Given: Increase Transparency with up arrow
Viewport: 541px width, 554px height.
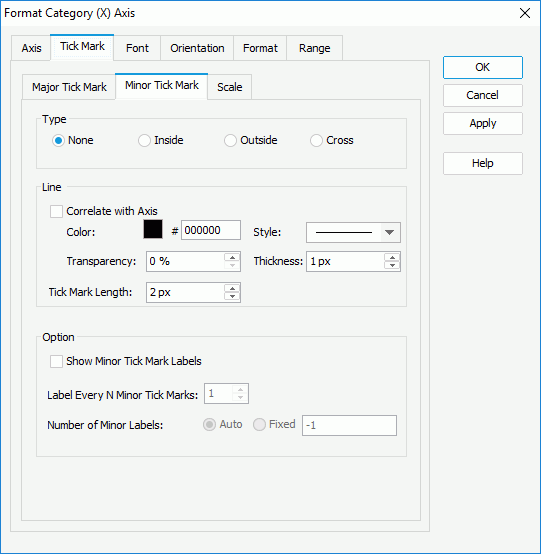Looking at the screenshot, I should tap(232, 257).
